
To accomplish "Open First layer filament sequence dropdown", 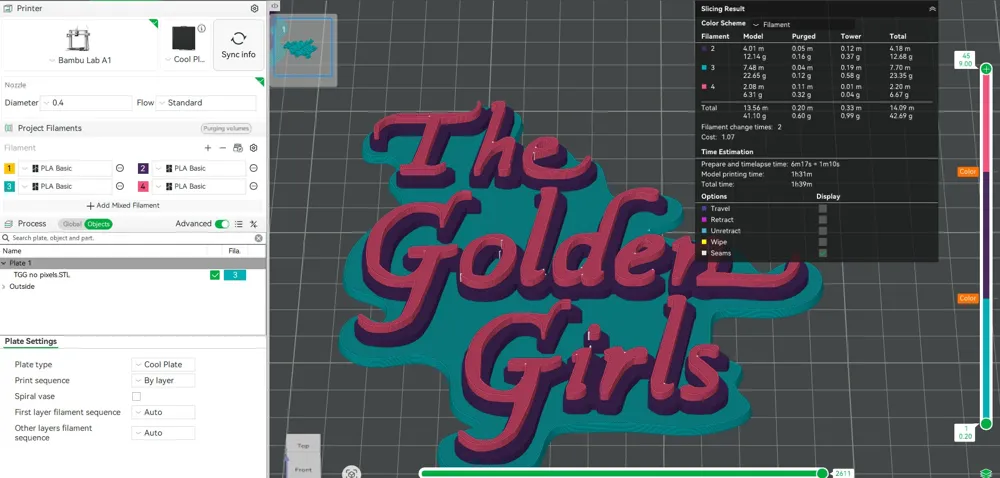I will coord(163,412).
